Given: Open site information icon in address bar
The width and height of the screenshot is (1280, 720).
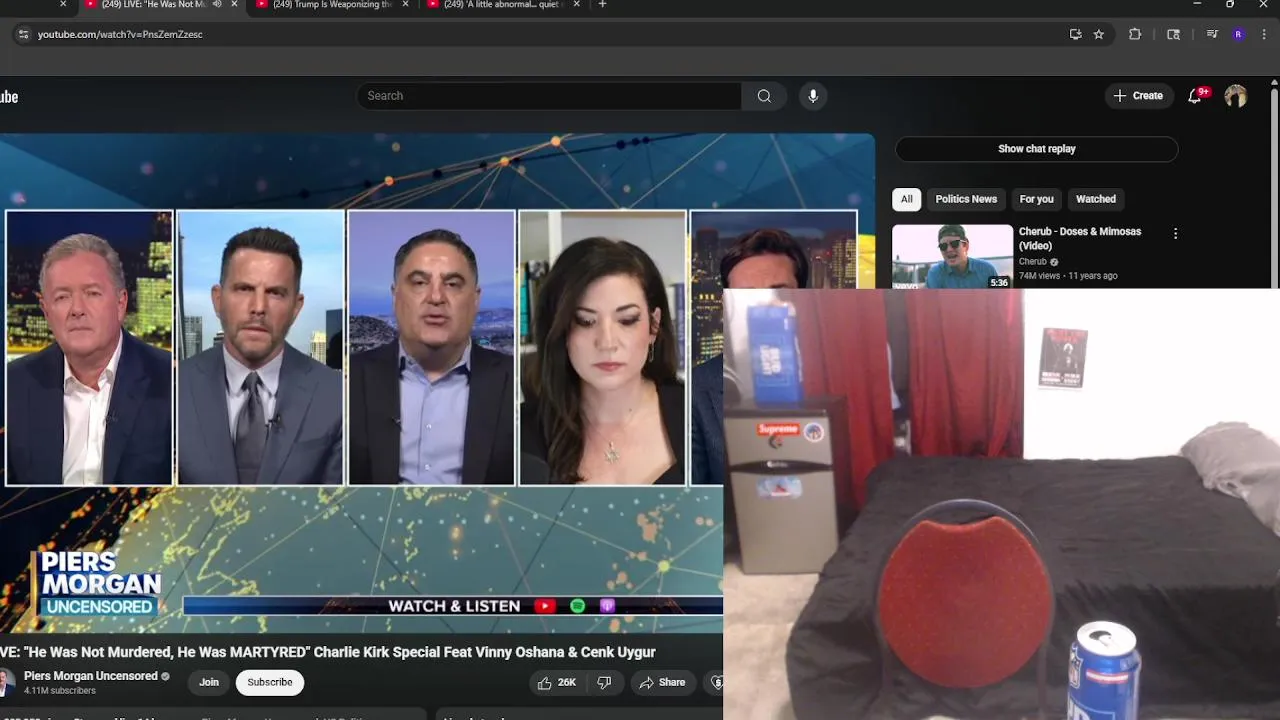Looking at the screenshot, I should coord(23,34).
